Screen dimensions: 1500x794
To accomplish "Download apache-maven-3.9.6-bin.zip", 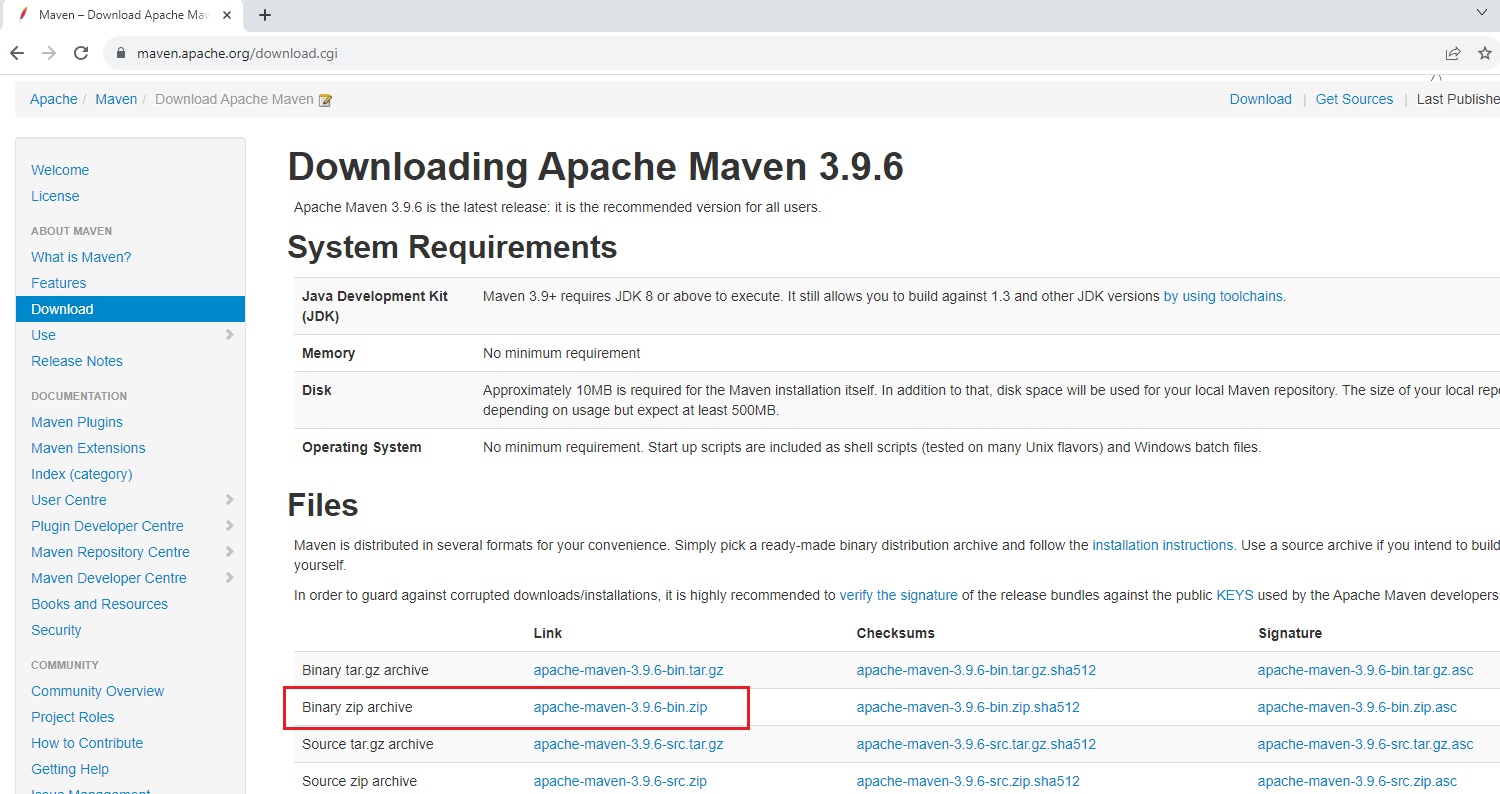I will pos(620,707).
